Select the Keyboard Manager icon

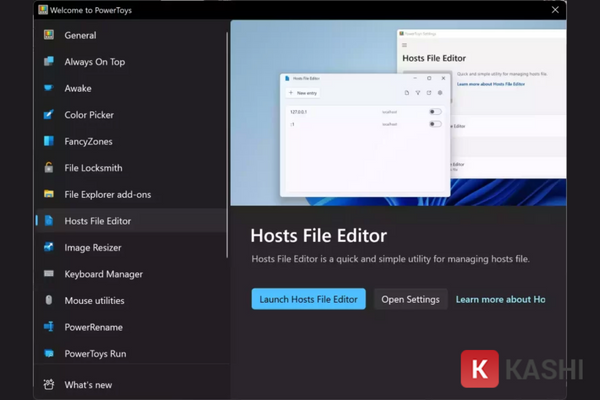pyautogui.click(x=48, y=274)
